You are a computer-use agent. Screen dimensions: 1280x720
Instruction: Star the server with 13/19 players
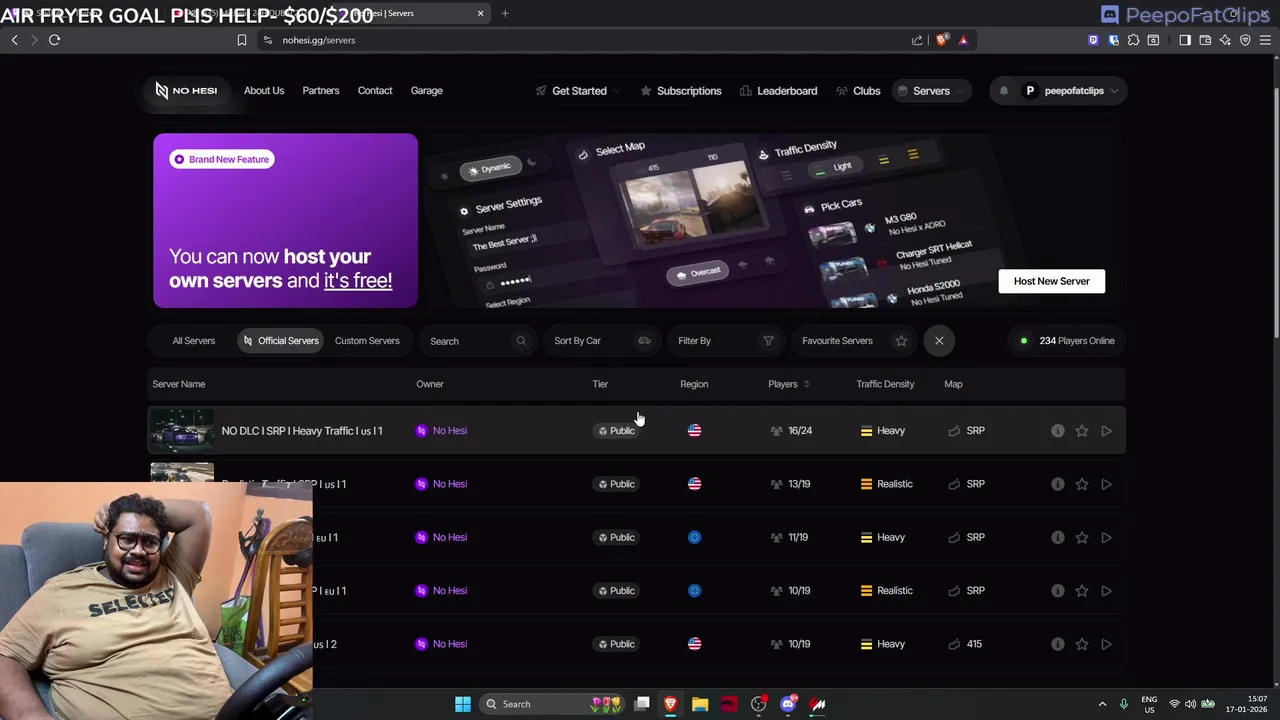tap(1082, 484)
